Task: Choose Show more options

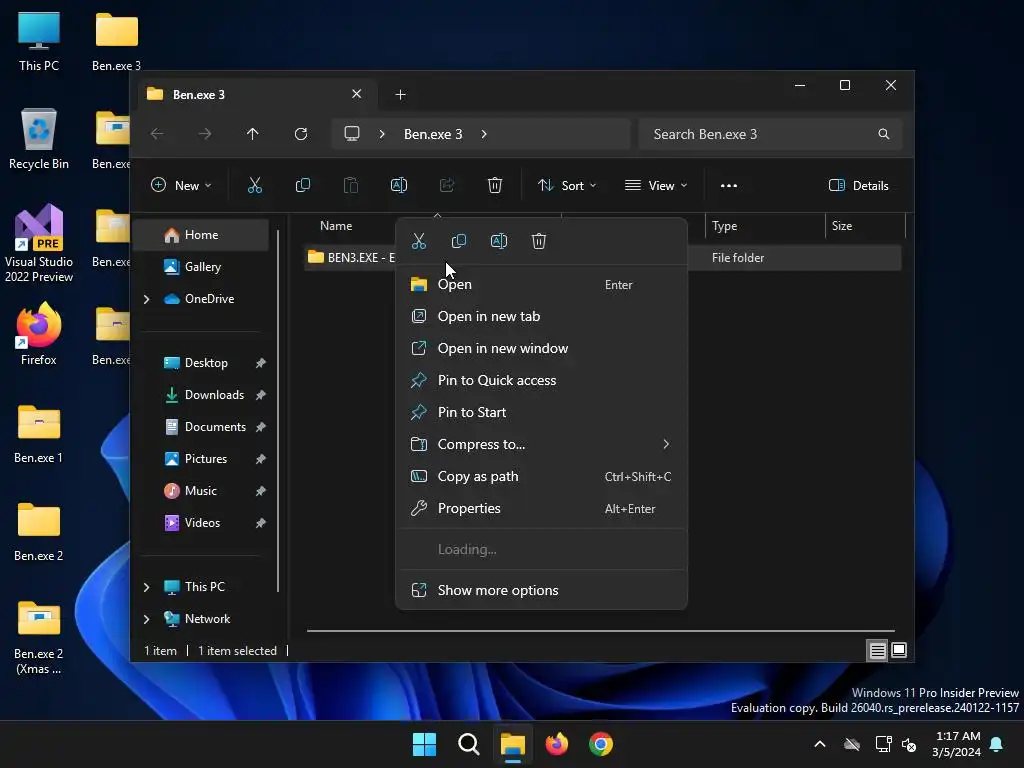Action: (541, 590)
